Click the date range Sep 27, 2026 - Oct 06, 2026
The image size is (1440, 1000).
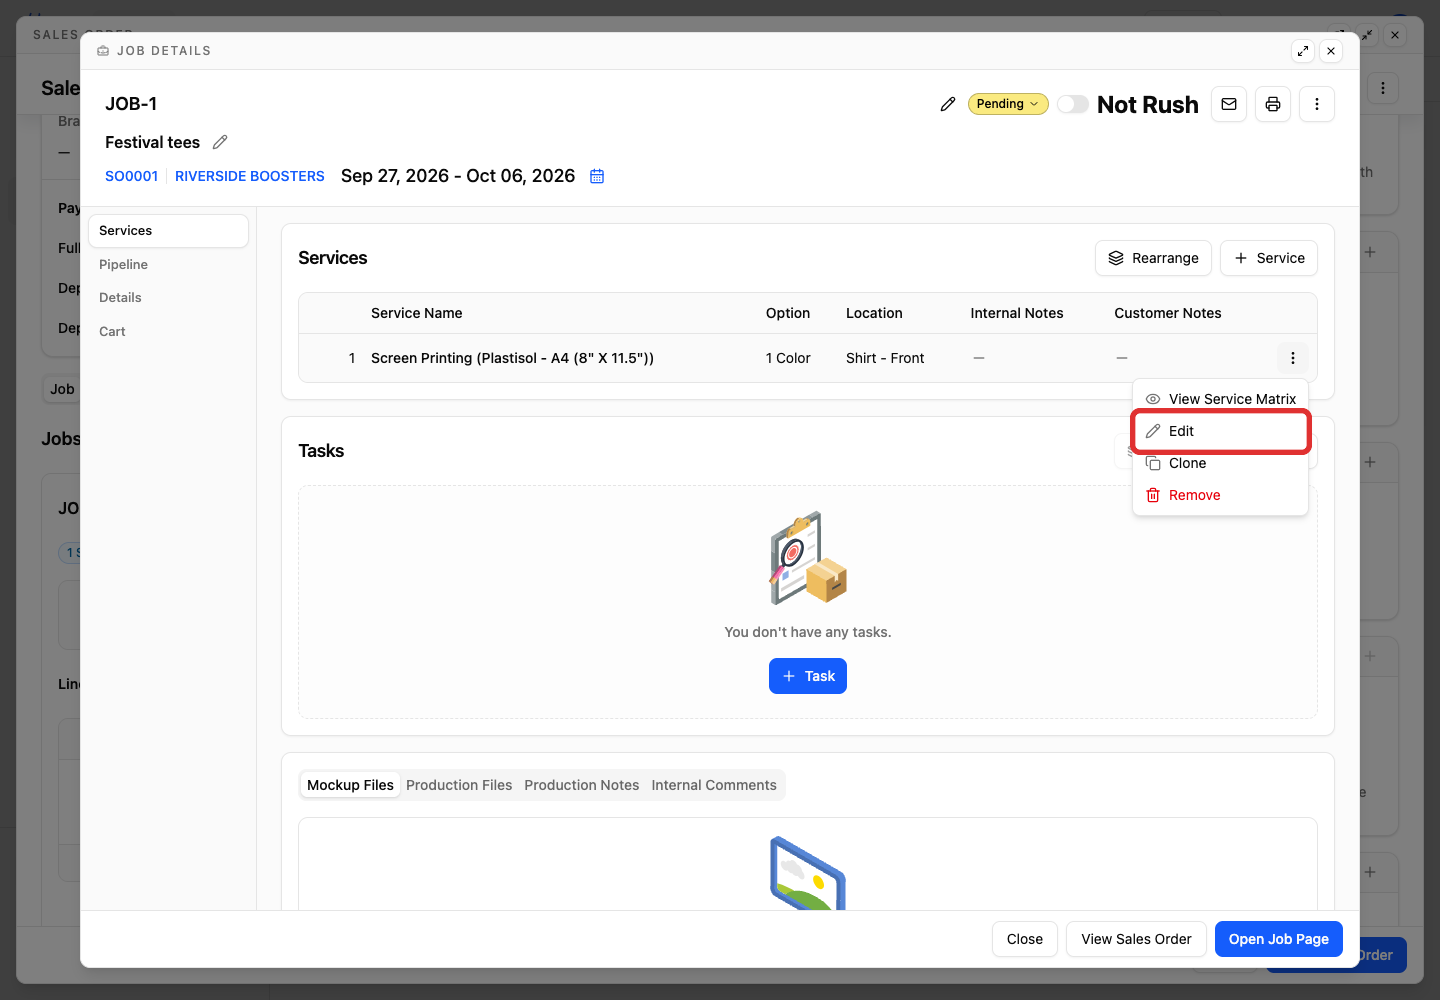pyautogui.click(x=458, y=176)
